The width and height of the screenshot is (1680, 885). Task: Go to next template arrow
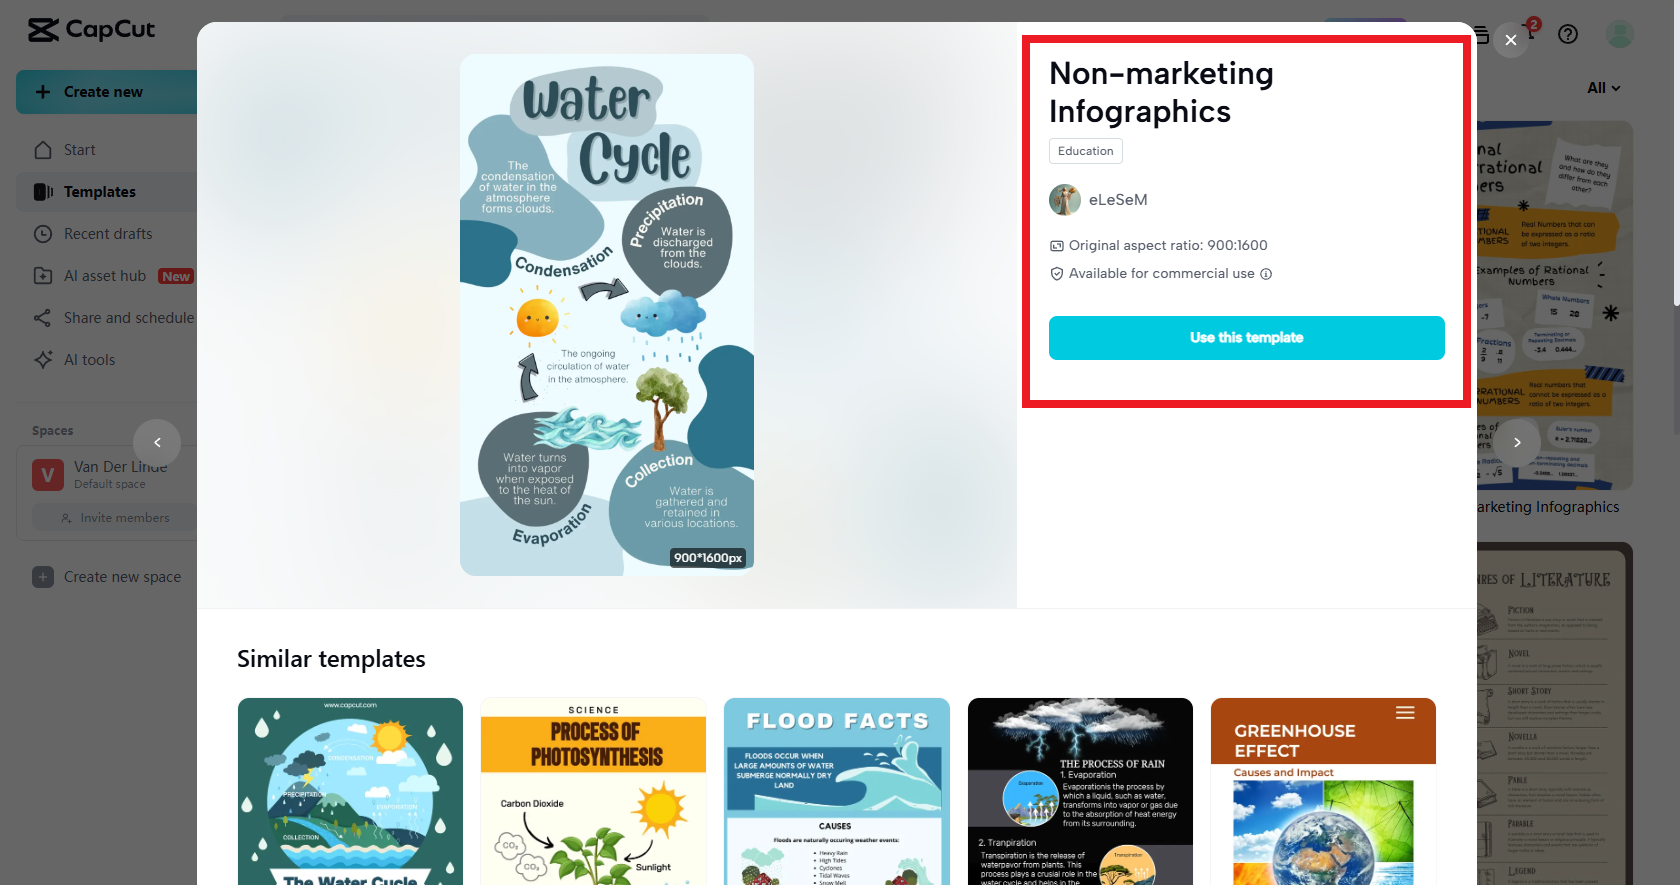(1517, 442)
